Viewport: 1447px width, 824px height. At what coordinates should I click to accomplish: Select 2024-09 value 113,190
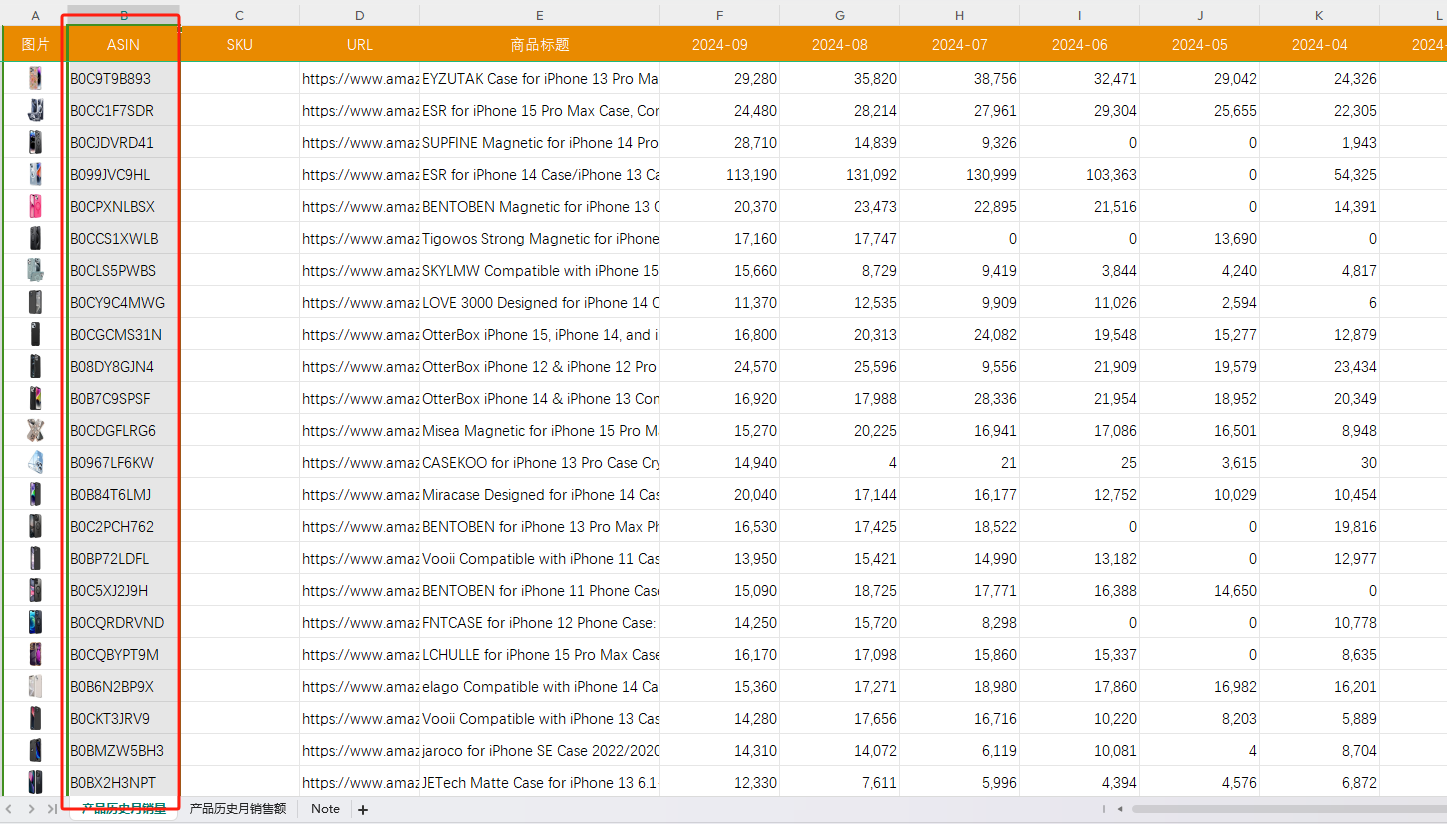719,174
